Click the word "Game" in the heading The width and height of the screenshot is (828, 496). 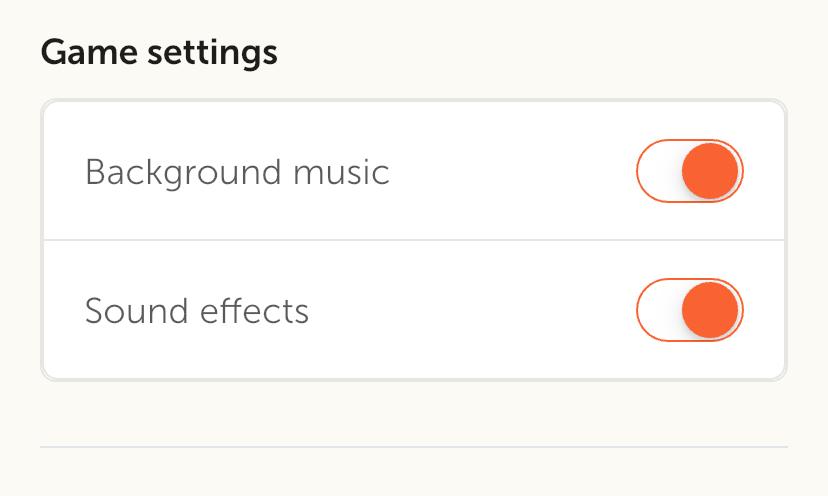(86, 52)
